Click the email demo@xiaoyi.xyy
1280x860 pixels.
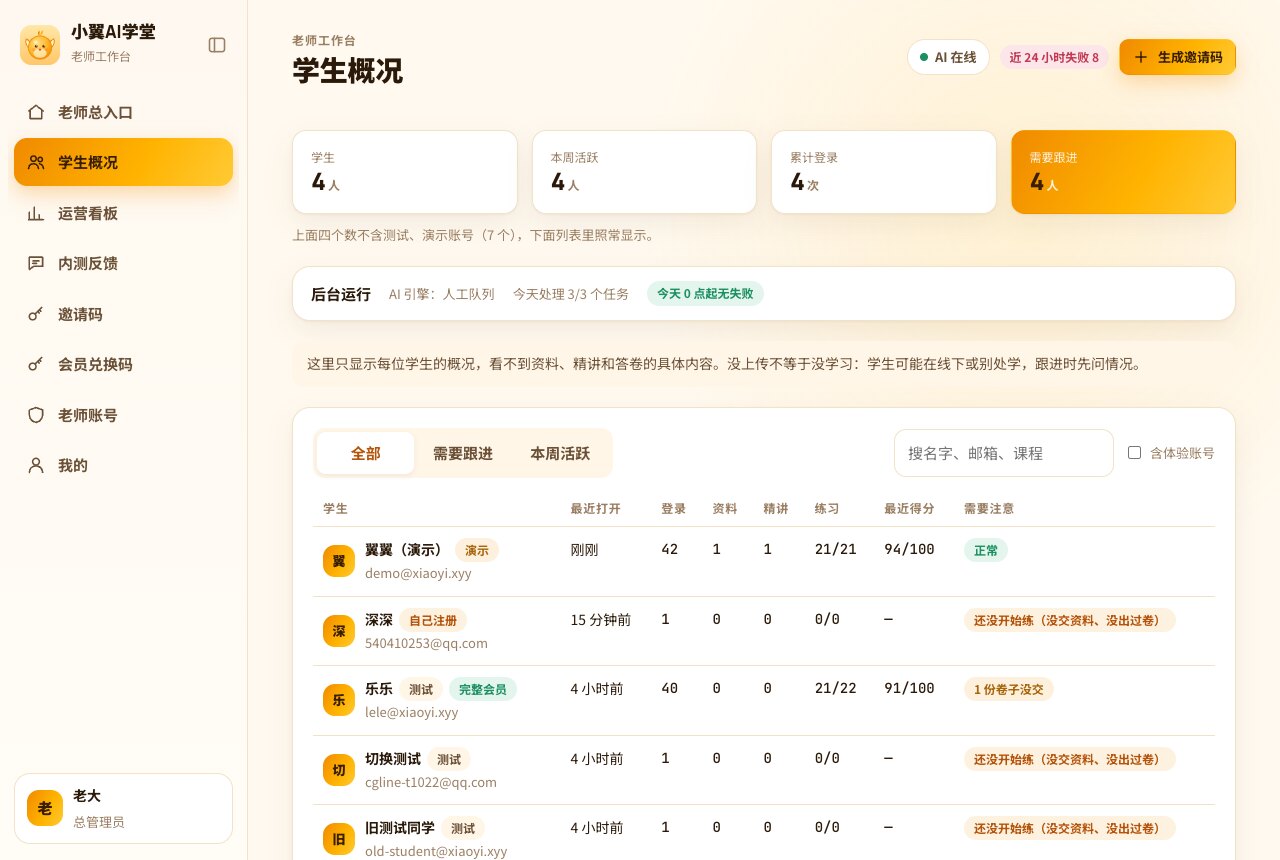pos(418,573)
